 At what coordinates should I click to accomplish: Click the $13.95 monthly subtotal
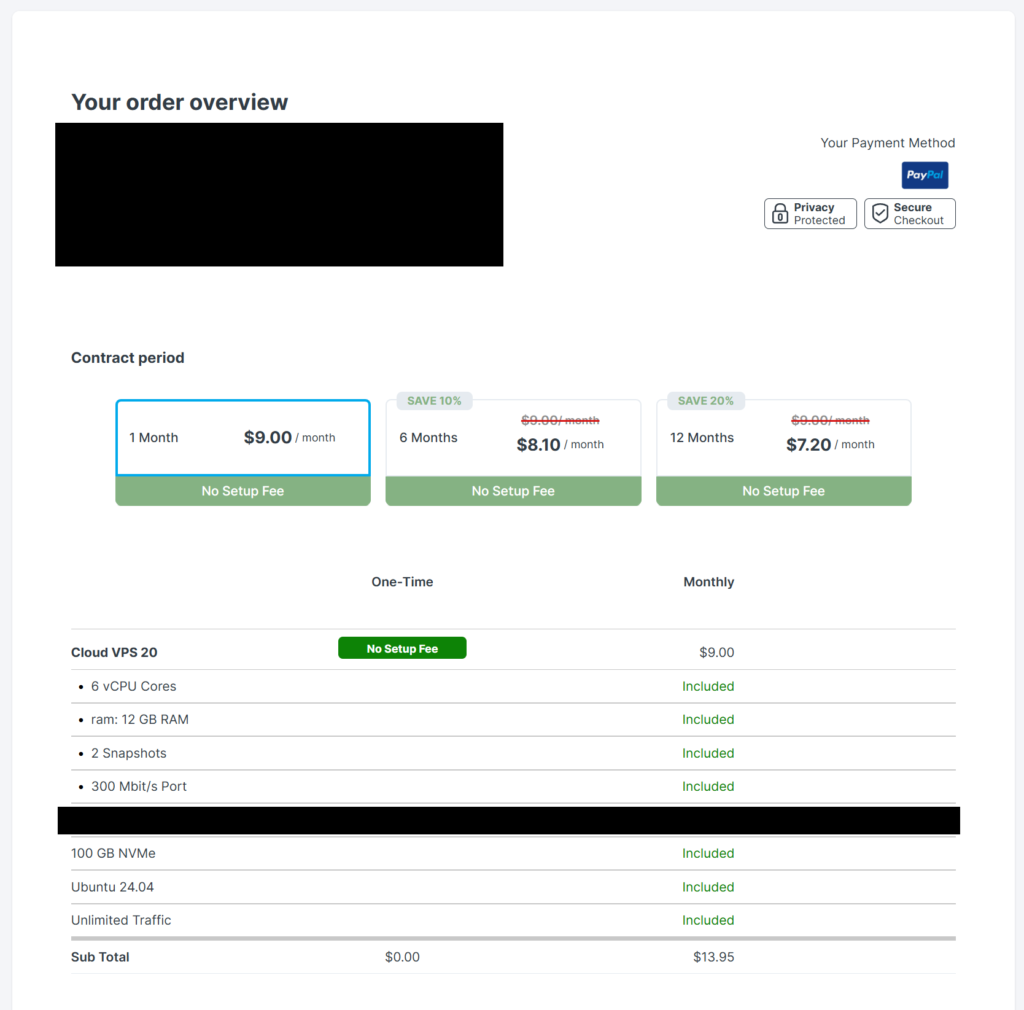(714, 956)
